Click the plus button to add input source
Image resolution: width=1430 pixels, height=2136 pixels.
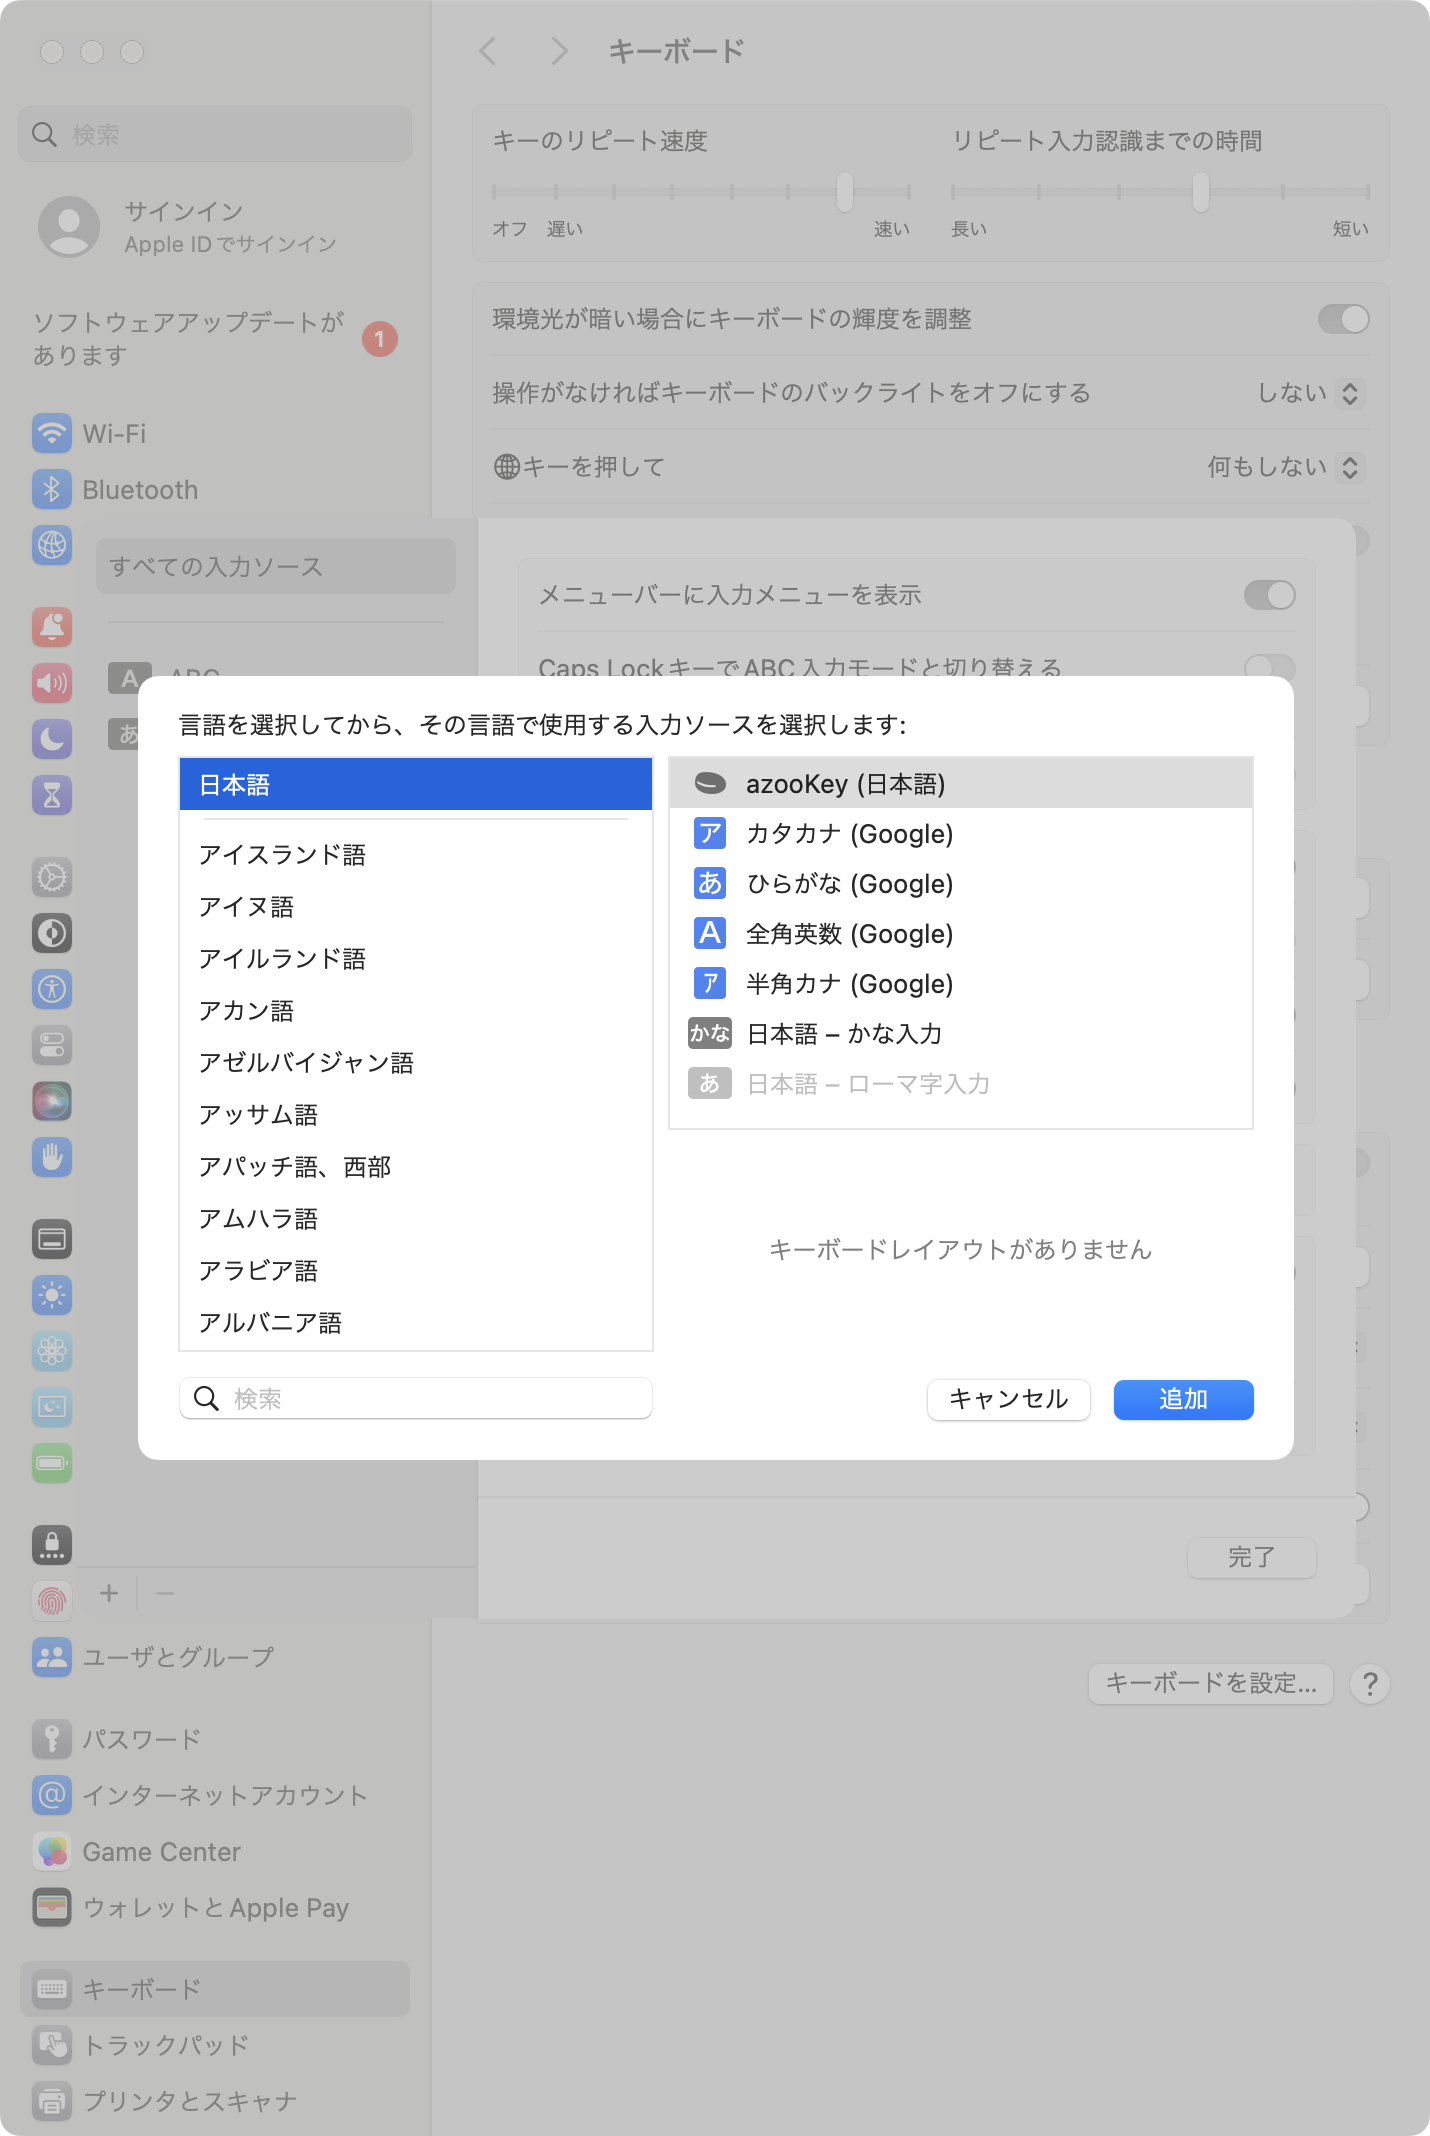point(109,1593)
